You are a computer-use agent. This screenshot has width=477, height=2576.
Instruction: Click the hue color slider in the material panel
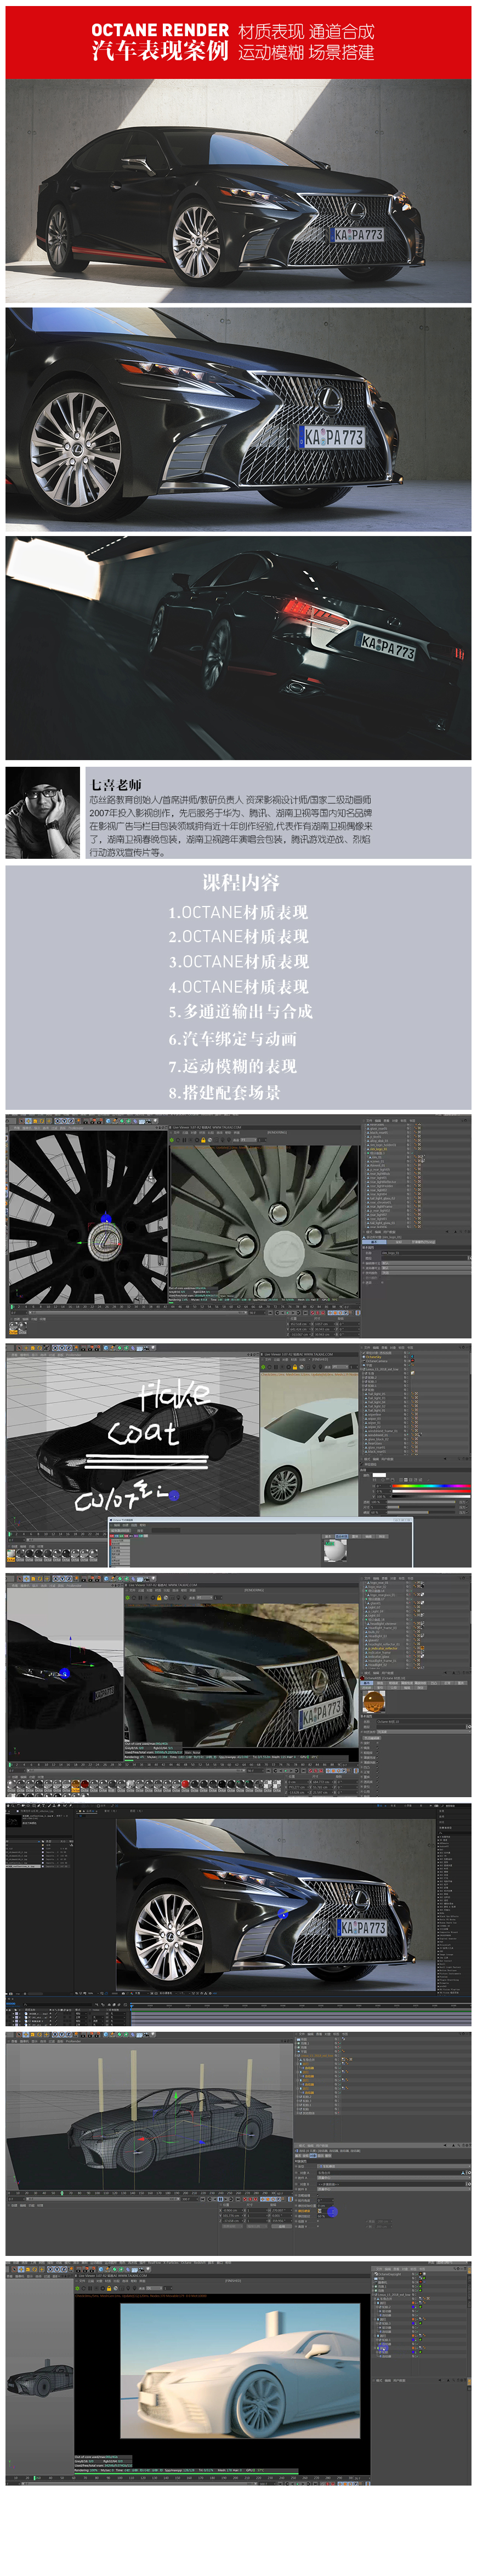430,1486
